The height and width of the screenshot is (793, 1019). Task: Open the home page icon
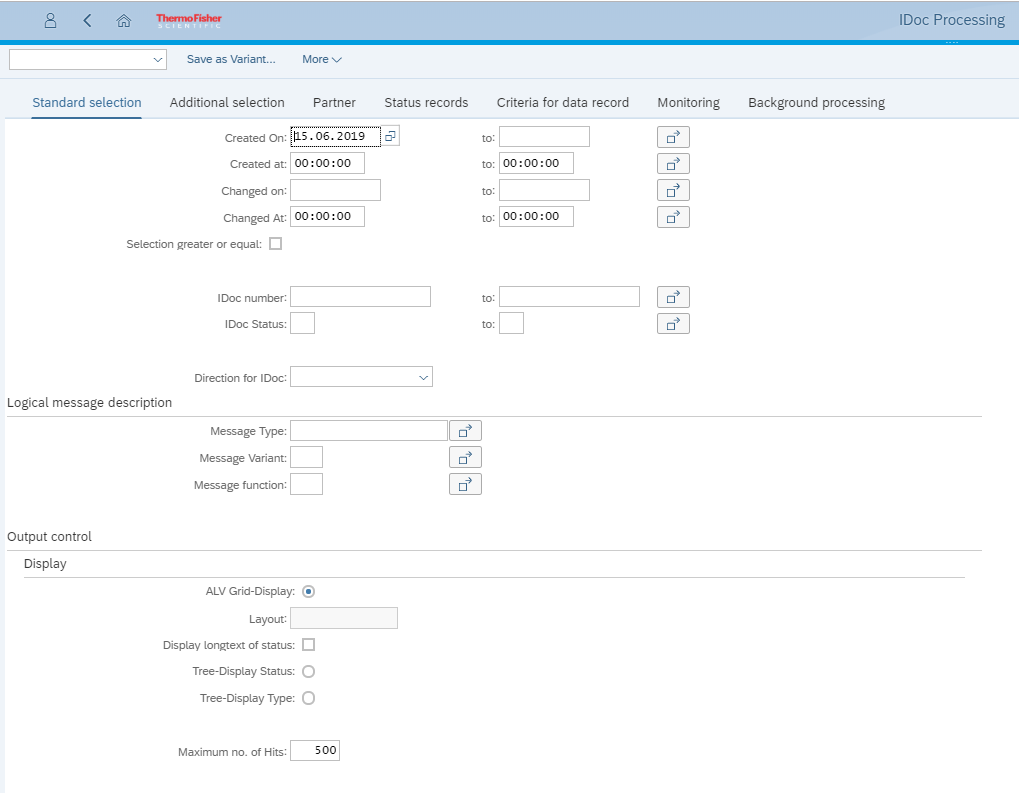[124, 20]
